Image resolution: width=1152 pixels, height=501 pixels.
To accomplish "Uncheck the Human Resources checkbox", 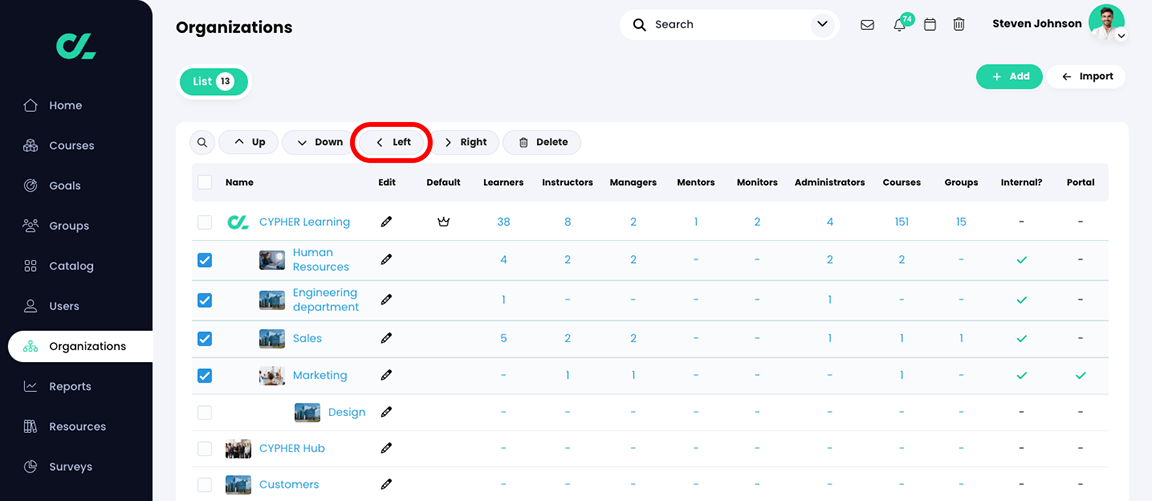I will click(205, 260).
